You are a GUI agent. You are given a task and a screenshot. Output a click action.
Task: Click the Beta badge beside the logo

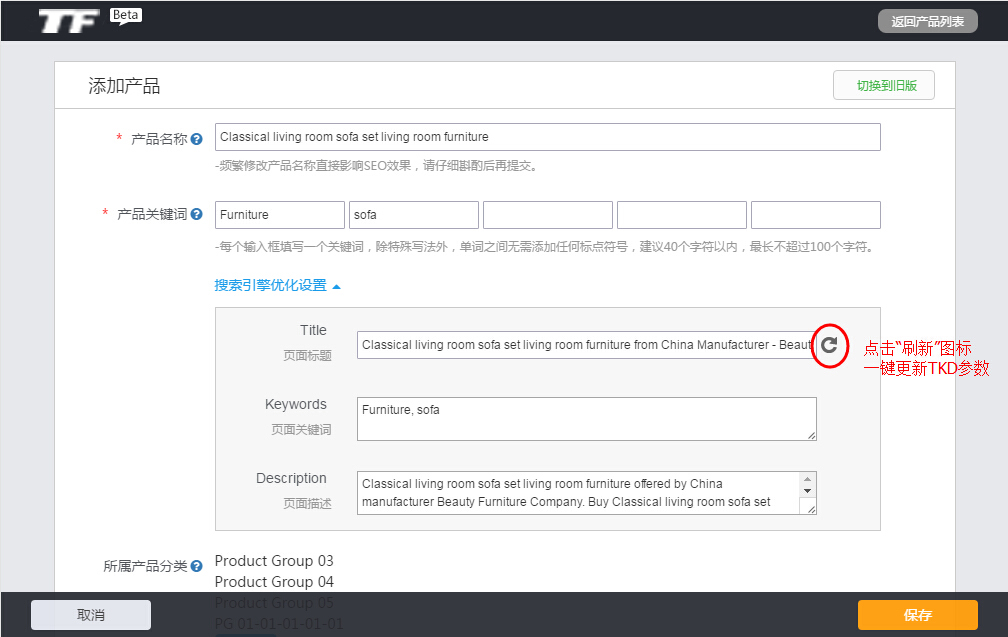125,15
